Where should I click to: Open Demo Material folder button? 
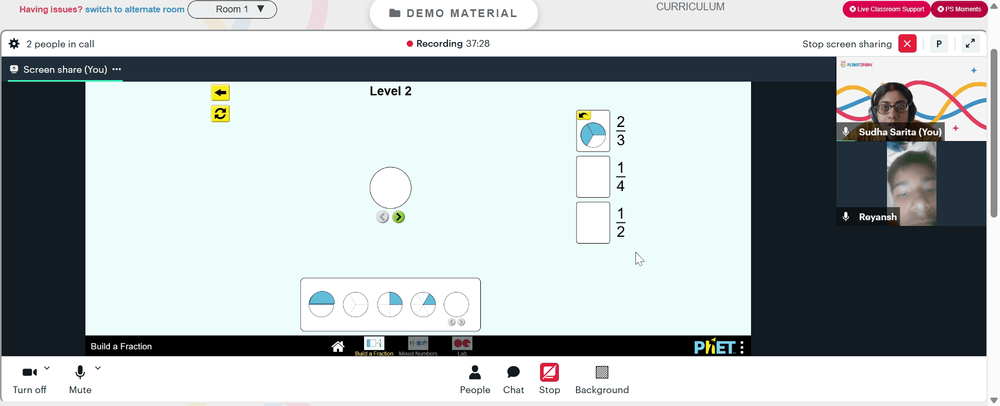click(453, 13)
